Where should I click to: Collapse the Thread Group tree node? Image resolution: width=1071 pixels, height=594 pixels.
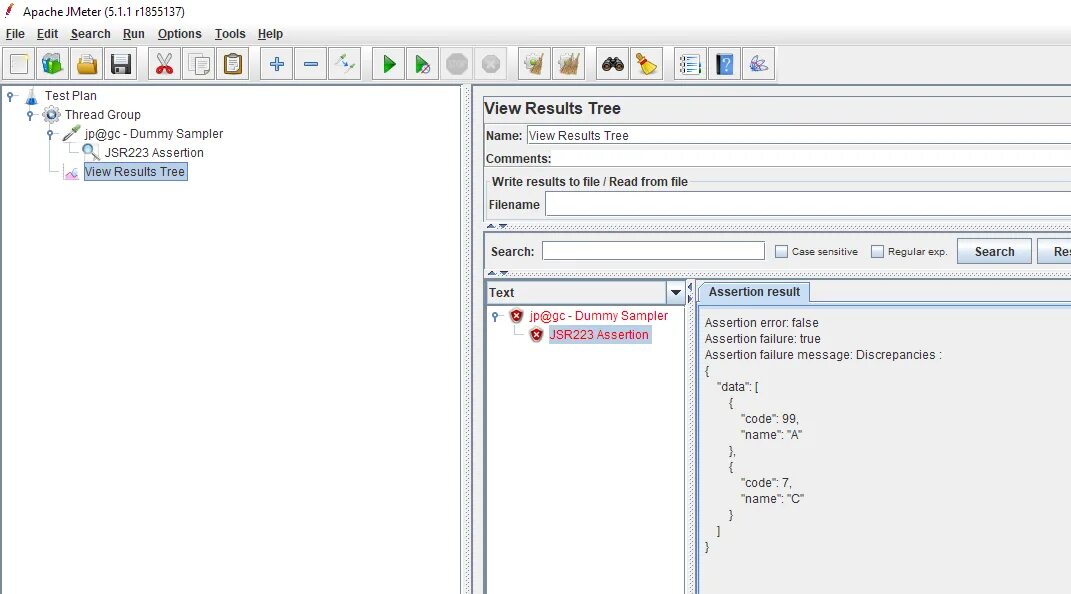click(x=30, y=115)
